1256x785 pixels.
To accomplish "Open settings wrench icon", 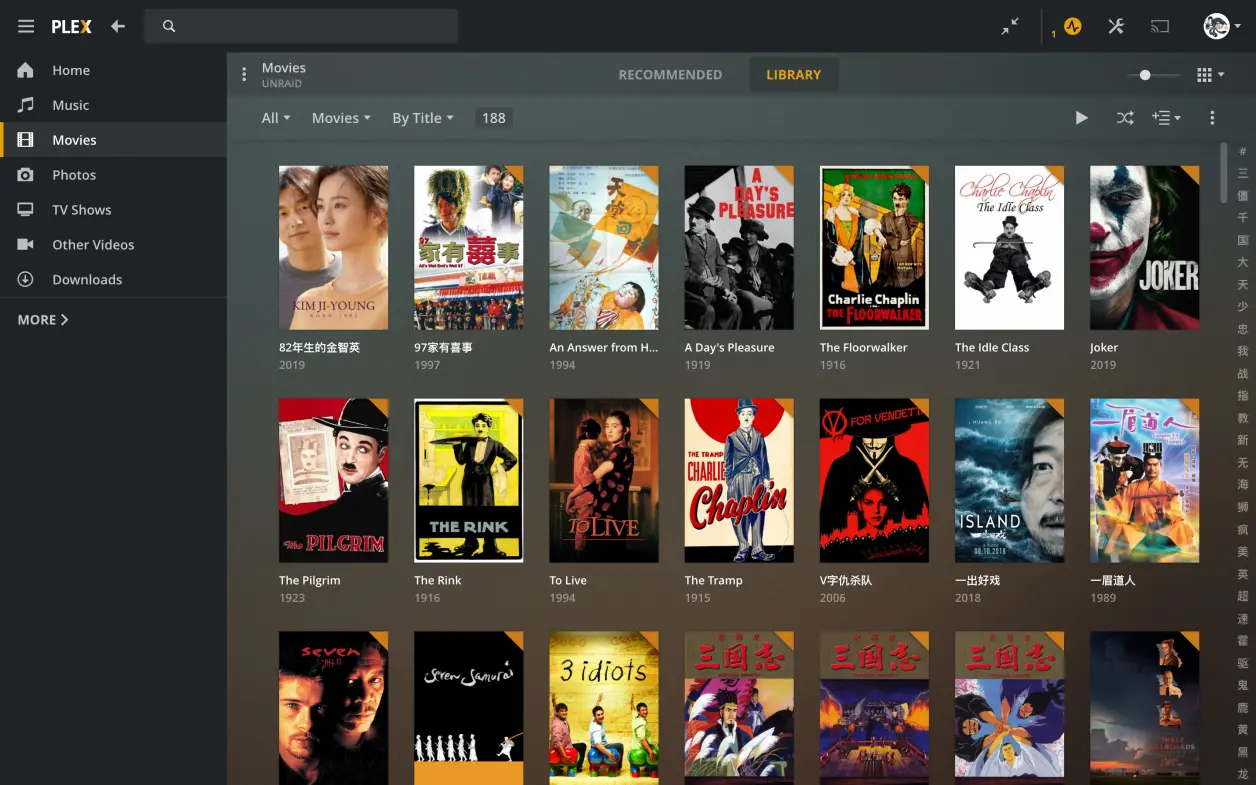I will click(x=1116, y=27).
